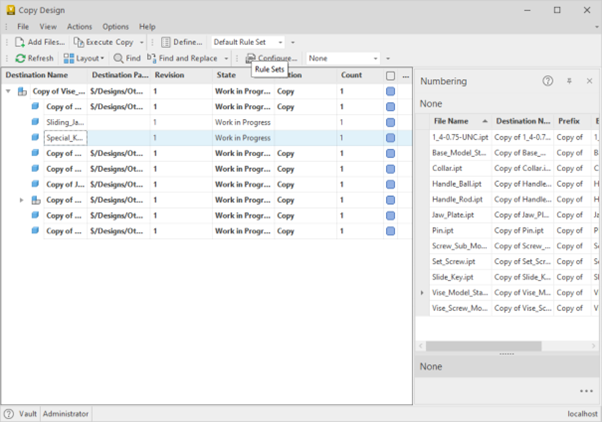Select the Special_K destination name field

[66, 138]
